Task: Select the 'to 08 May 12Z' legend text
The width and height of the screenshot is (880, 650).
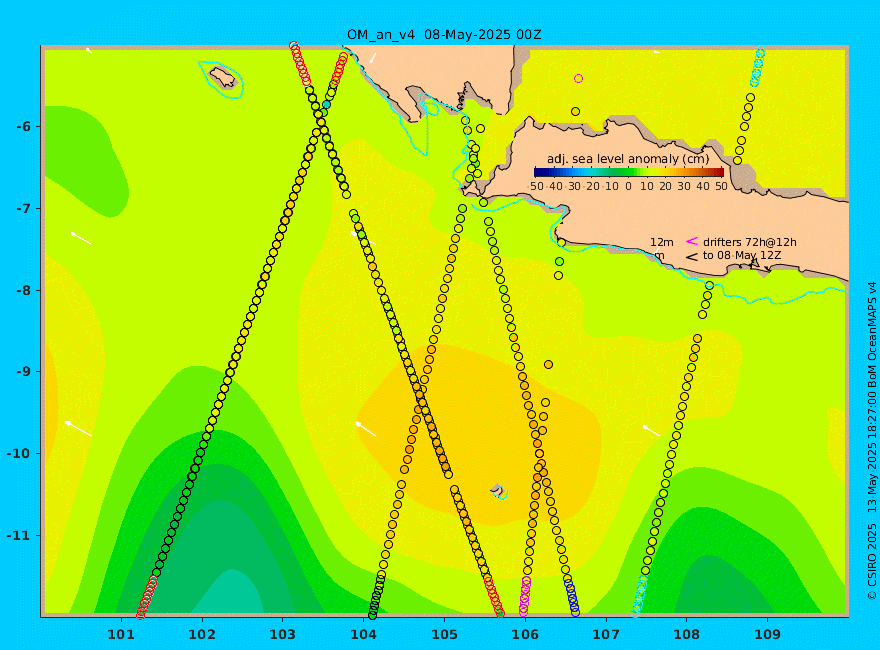Action: point(742,255)
